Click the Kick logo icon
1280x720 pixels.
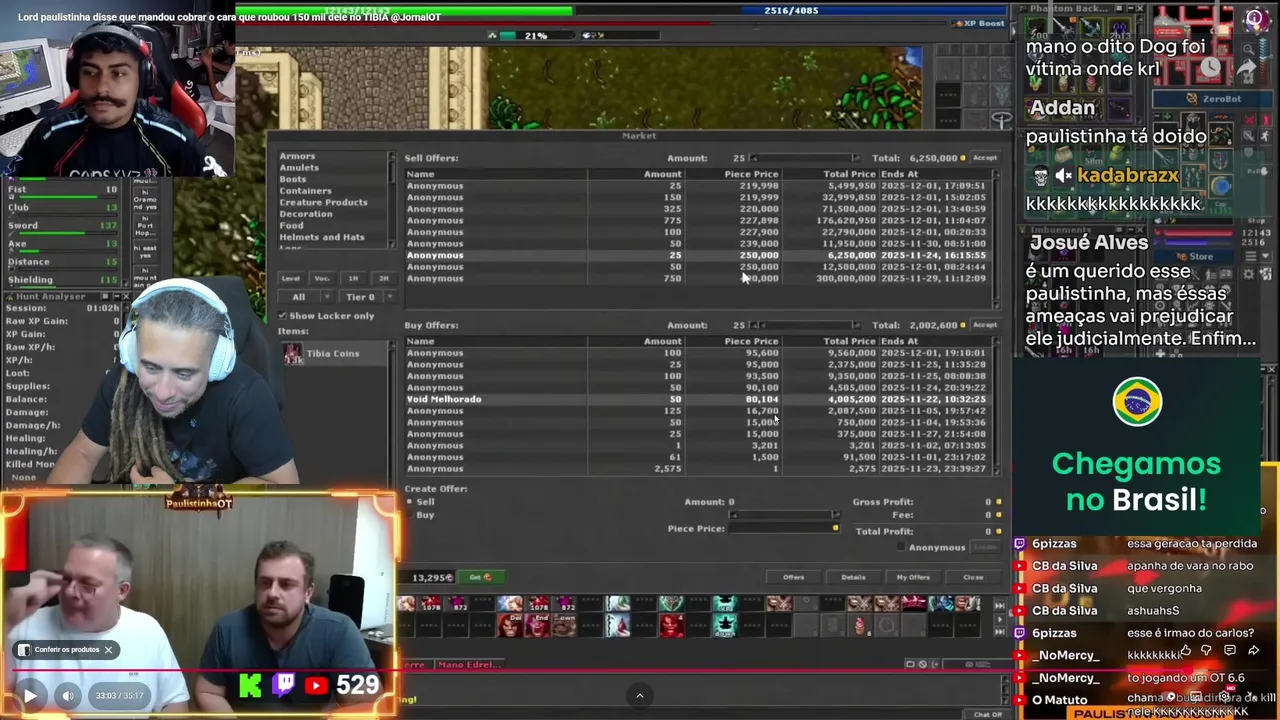(x=250, y=685)
